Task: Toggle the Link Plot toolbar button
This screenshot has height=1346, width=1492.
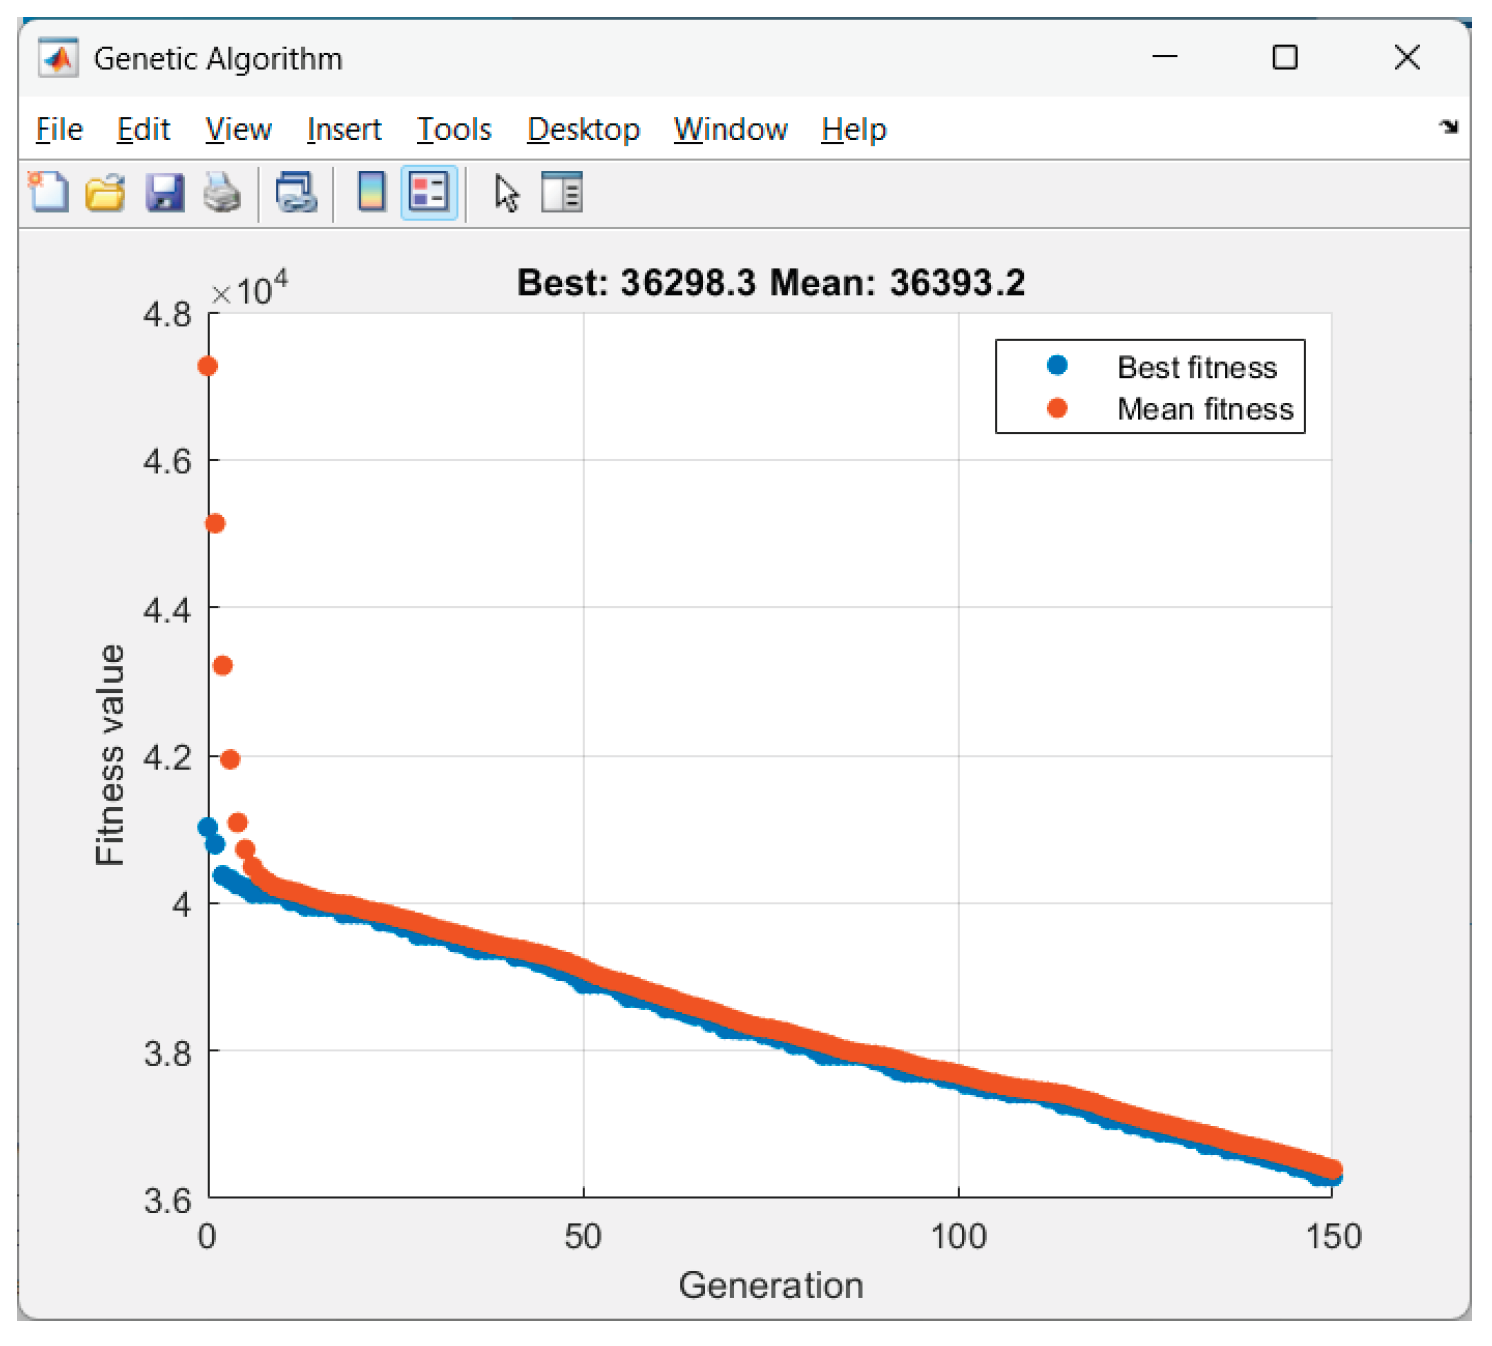Action: tap(296, 192)
